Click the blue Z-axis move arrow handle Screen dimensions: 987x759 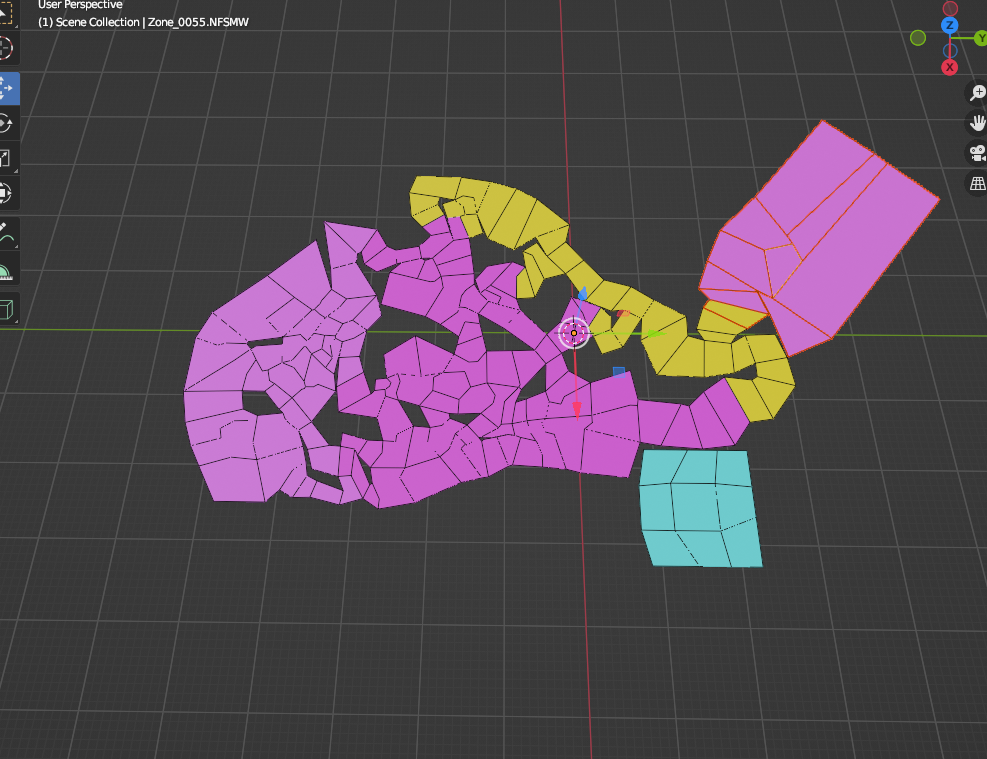click(582, 293)
